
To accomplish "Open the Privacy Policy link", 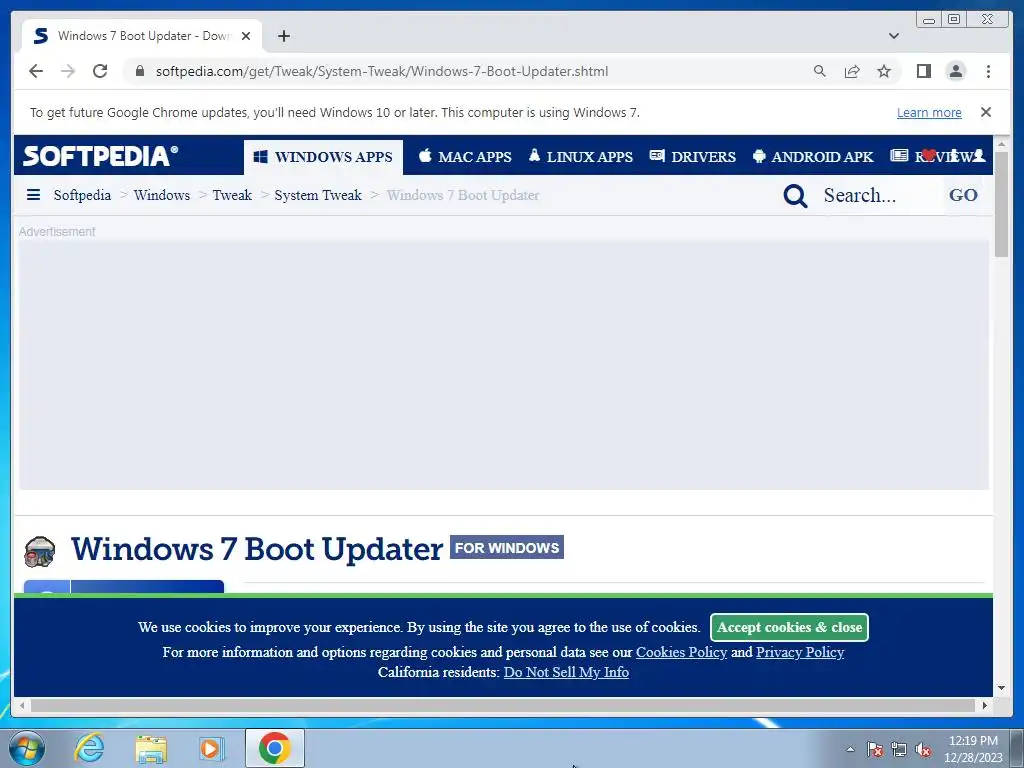I will (x=800, y=652).
